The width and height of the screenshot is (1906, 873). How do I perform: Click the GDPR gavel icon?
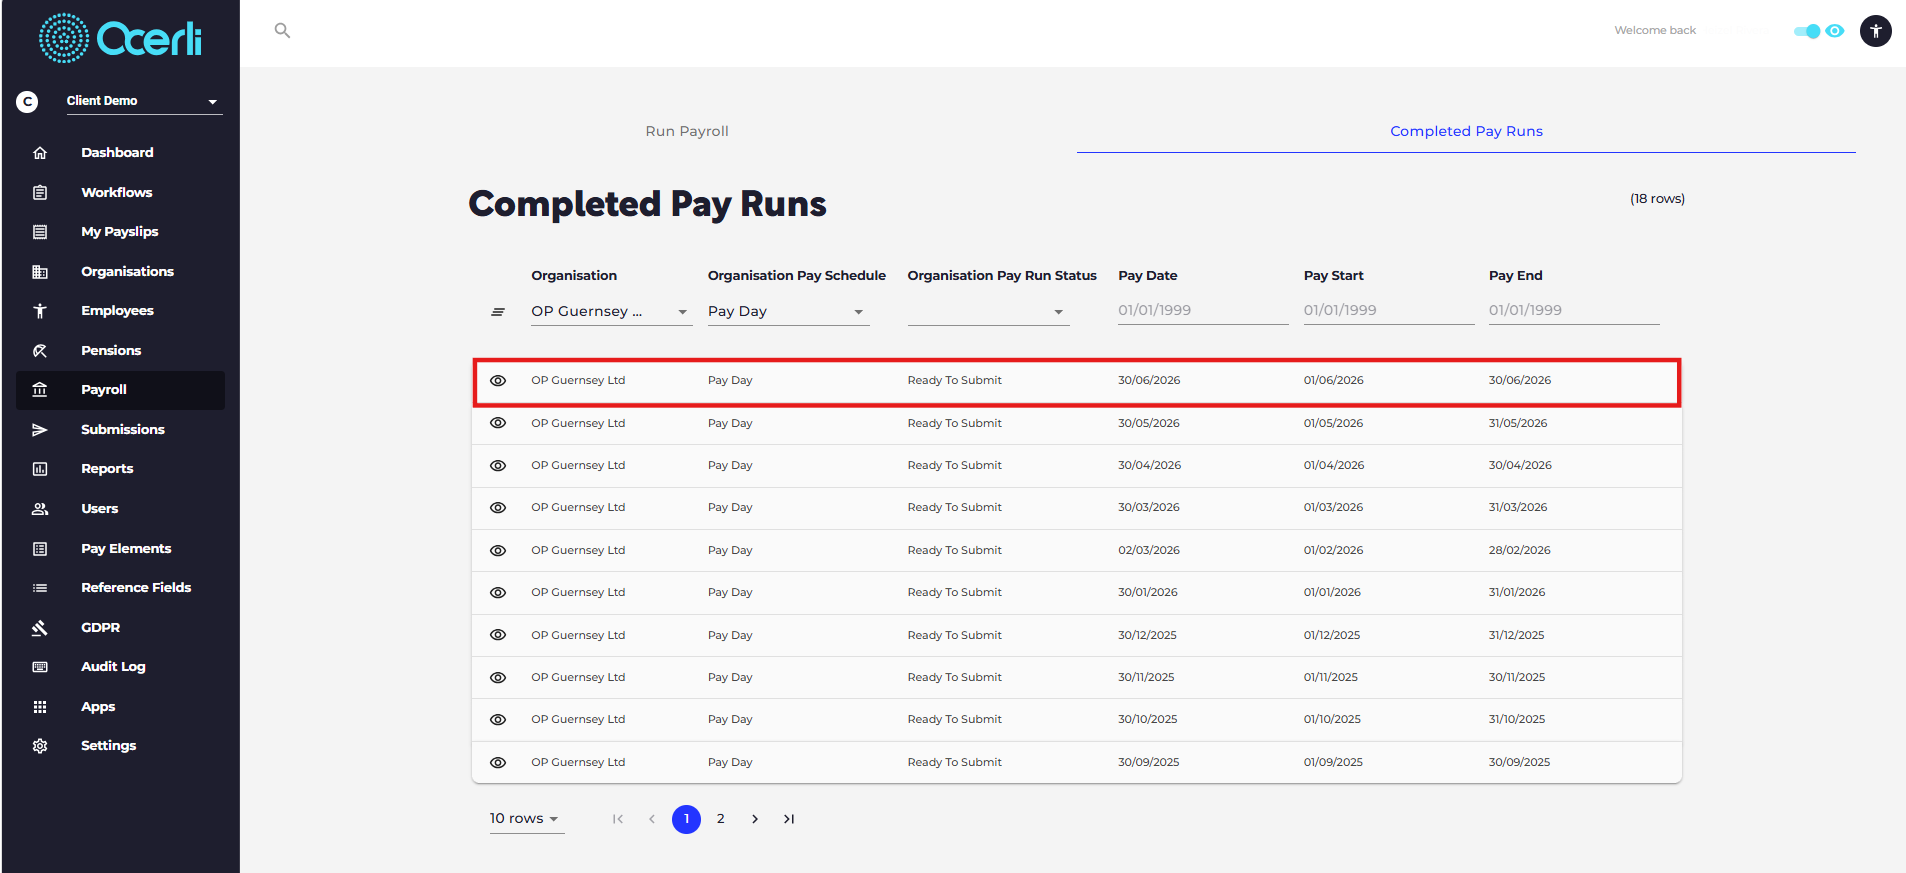tap(40, 628)
